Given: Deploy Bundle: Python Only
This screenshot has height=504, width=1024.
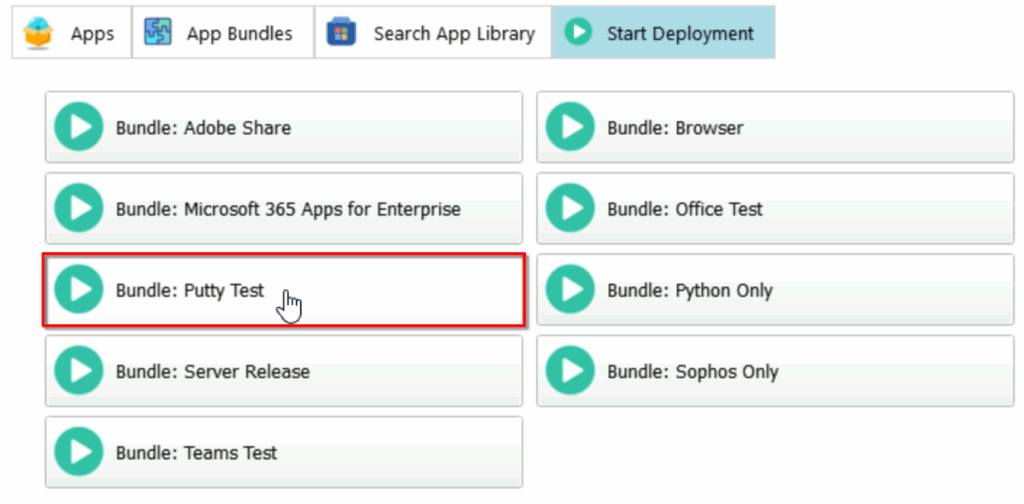Looking at the screenshot, I should pyautogui.click(x=775, y=290).
